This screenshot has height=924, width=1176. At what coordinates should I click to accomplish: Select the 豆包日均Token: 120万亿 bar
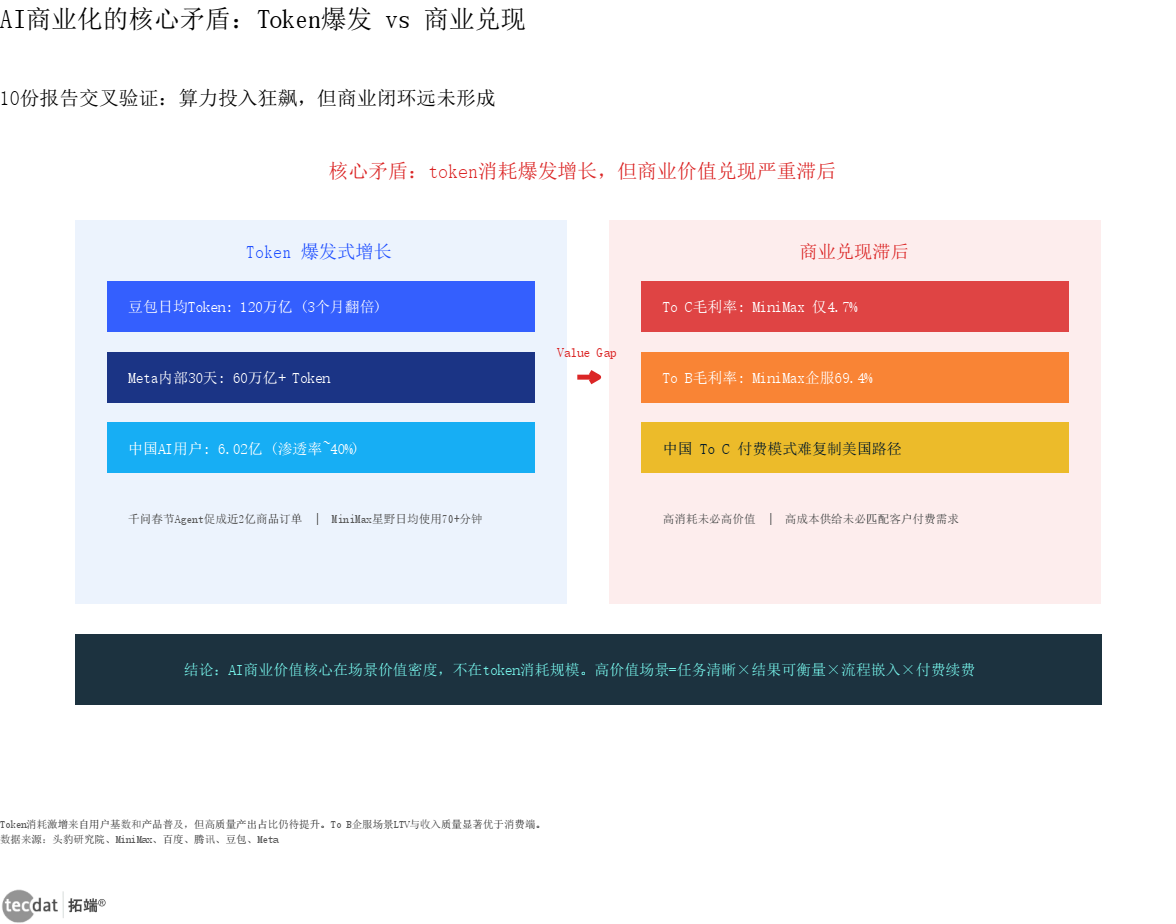click(x=321, y=307)
